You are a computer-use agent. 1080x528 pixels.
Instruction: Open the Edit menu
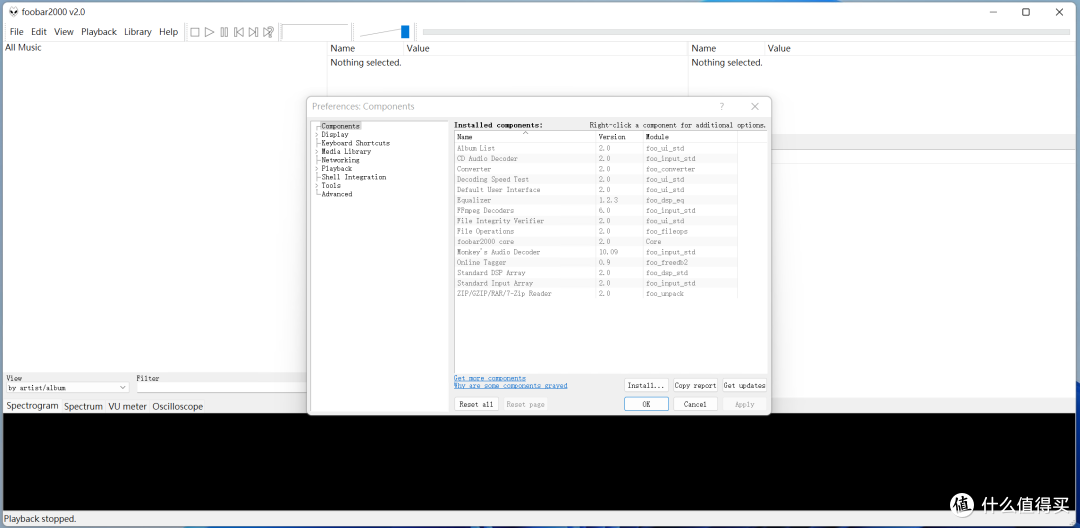pos(39,32)
